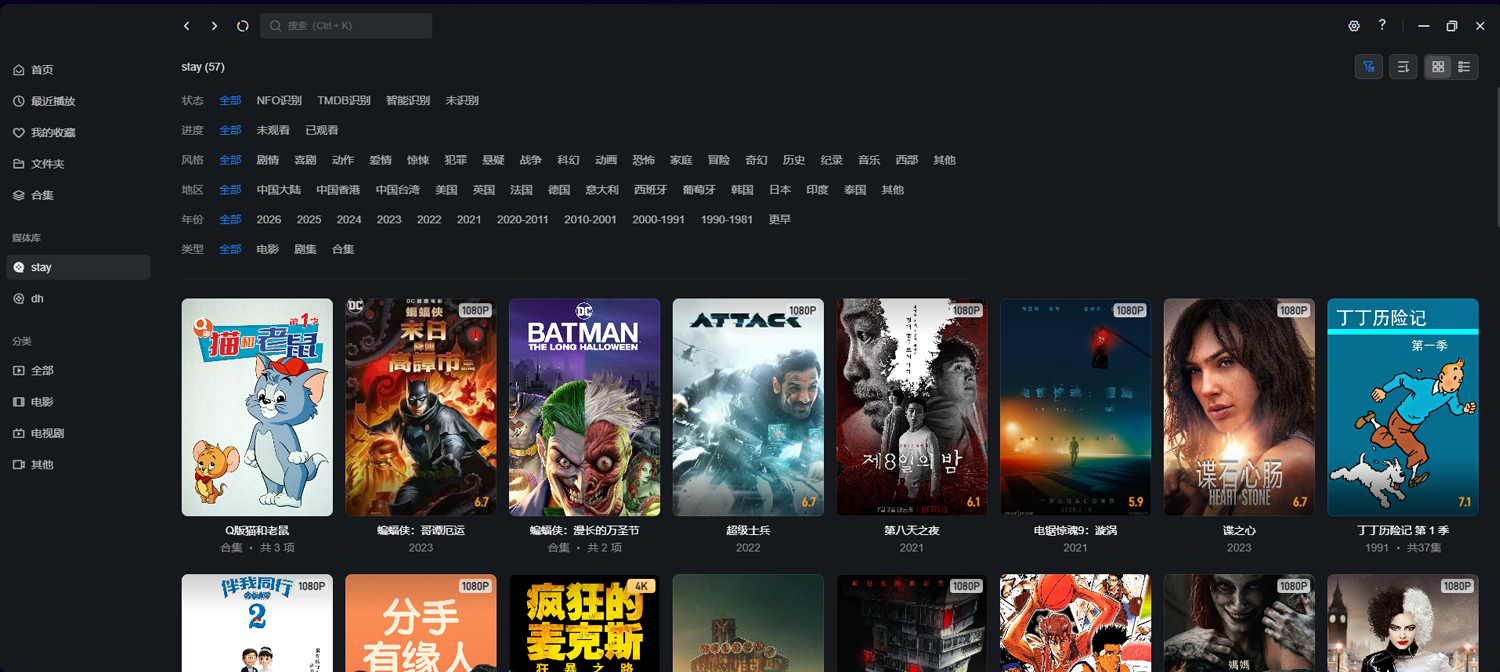This screenshot has height=672, width=1500.
Task: Open the 分手有缘人 poster
Action: coord(421,623)
